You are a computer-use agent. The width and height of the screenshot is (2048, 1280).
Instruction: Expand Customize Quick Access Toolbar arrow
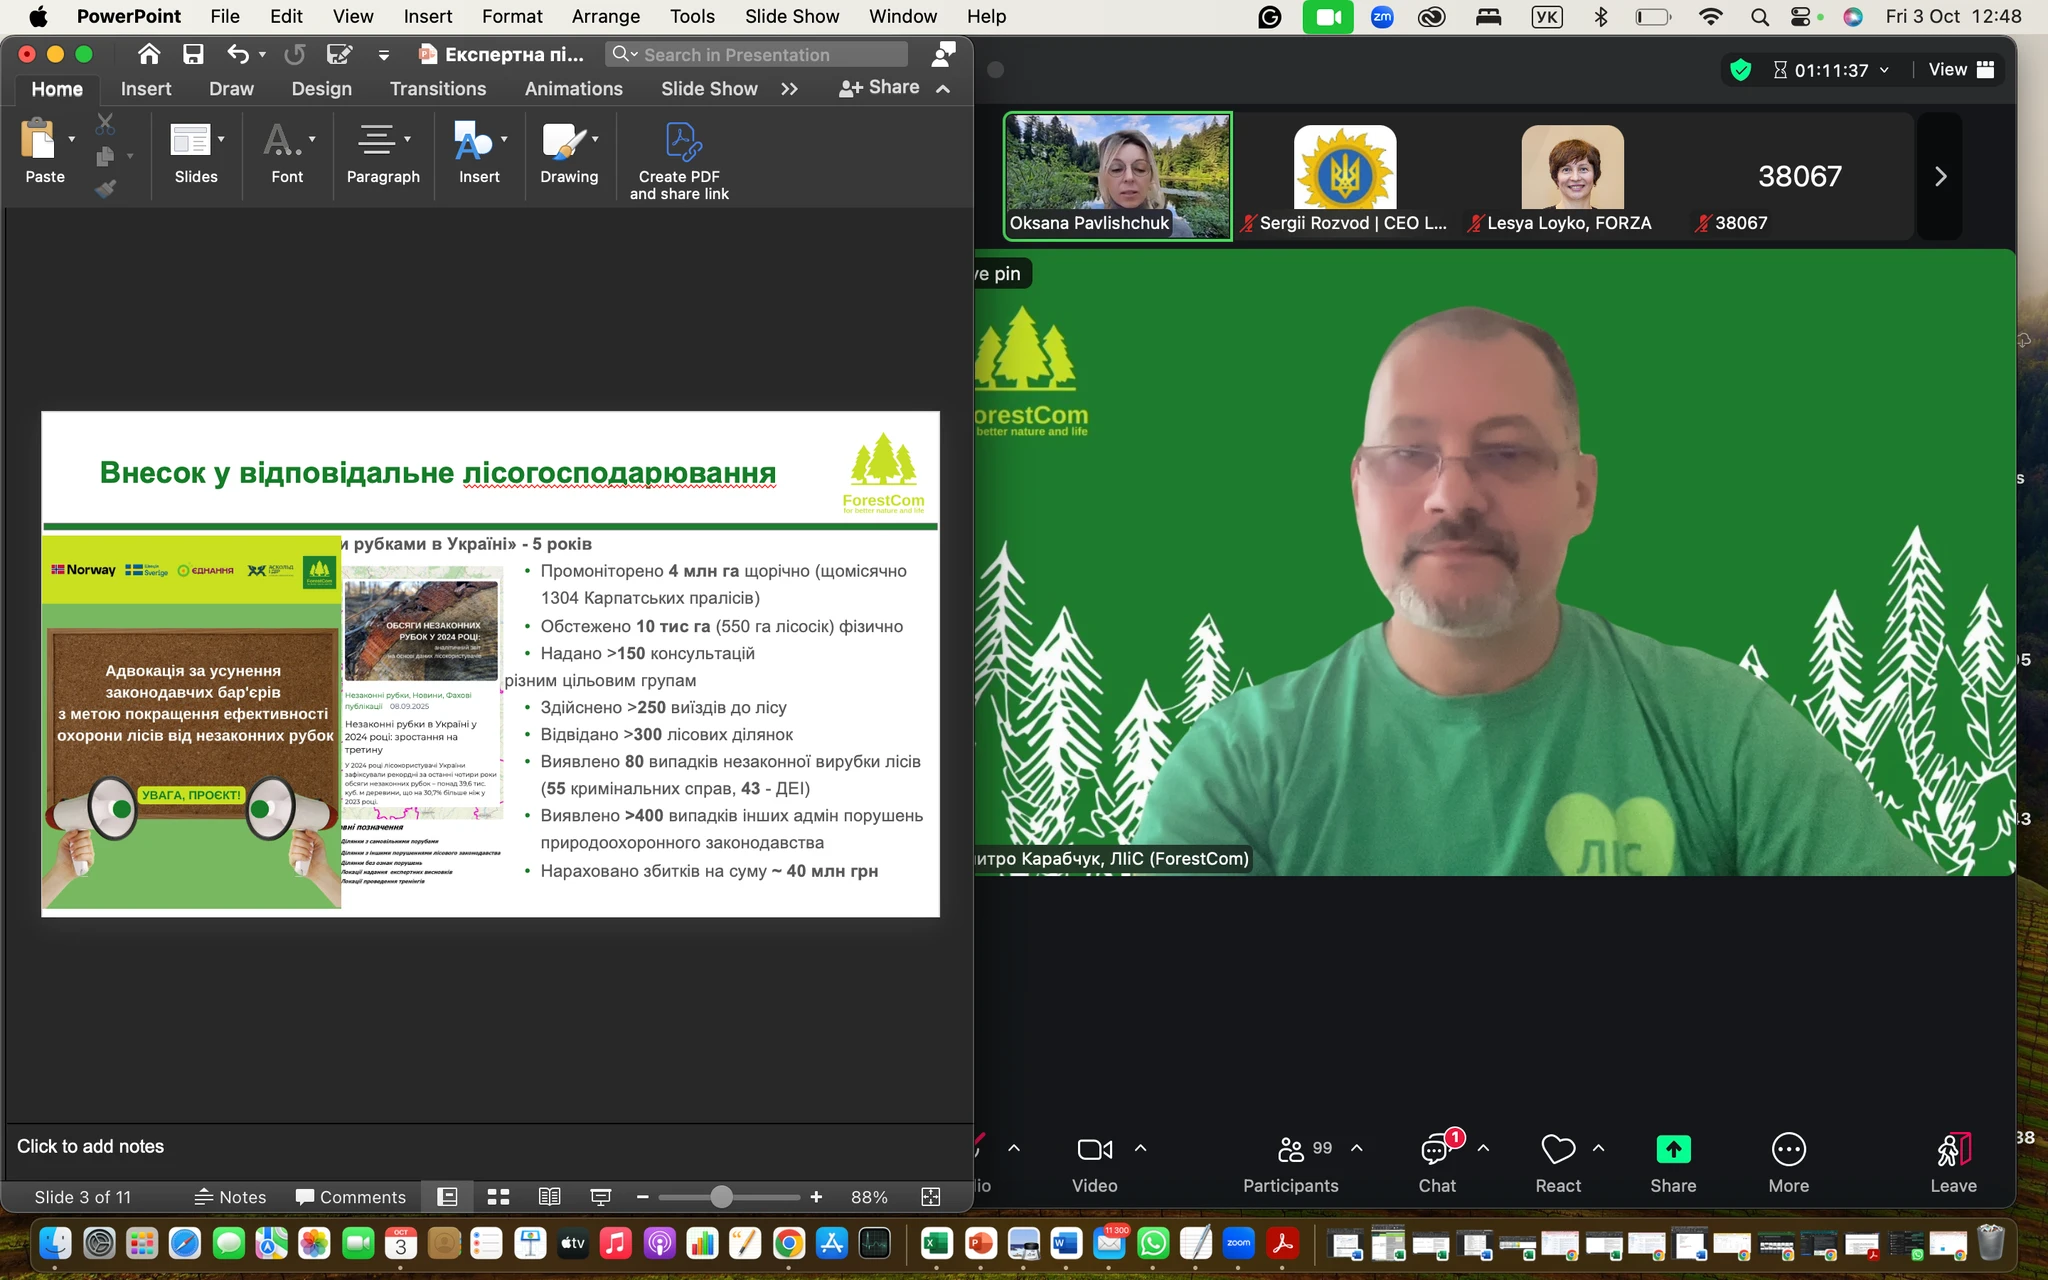(383, 55)
